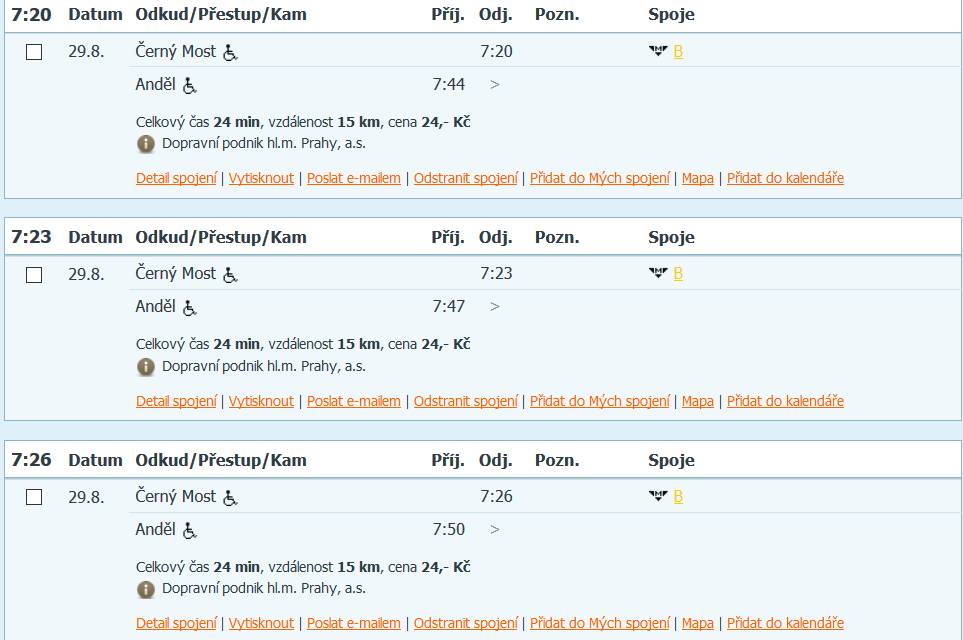Click Vytisknout in the 7:26 connection

[261, 623]
